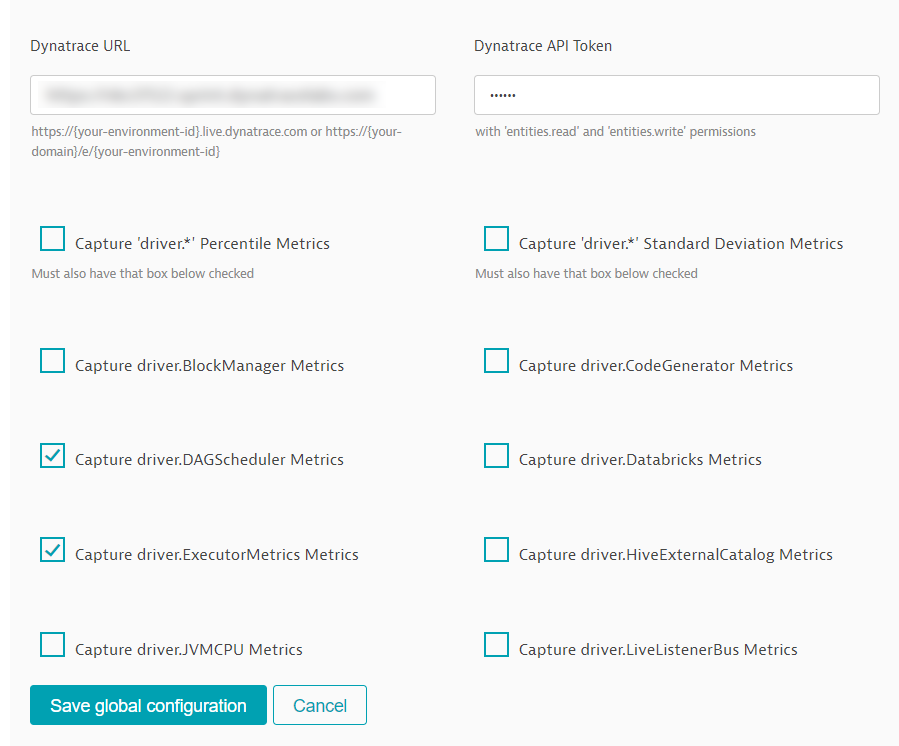The image size is (899, 746).
Task: Click 'Capture driver.JVMCPU Metrics' label
Action: [x=189, y=650]
